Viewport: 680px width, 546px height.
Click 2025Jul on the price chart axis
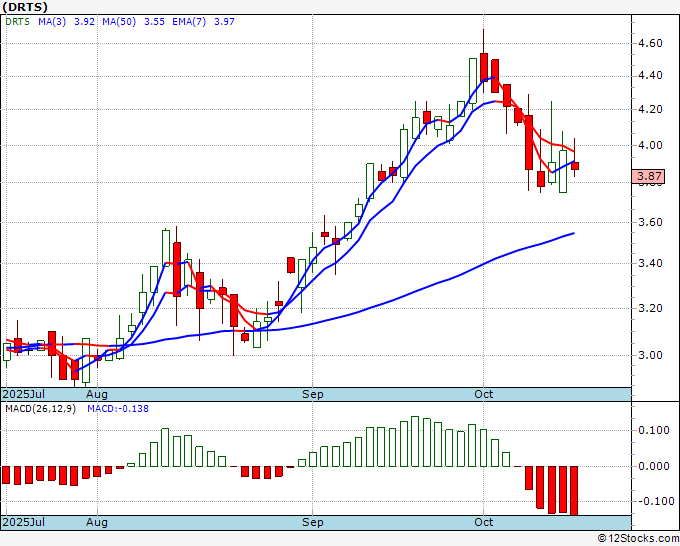coord(23,394)
